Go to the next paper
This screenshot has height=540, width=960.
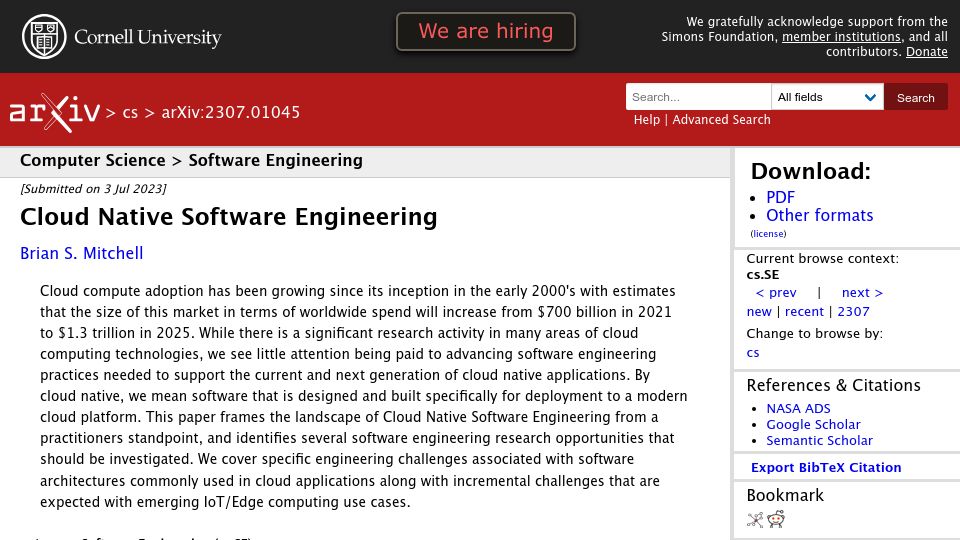(x=862, y=293)
